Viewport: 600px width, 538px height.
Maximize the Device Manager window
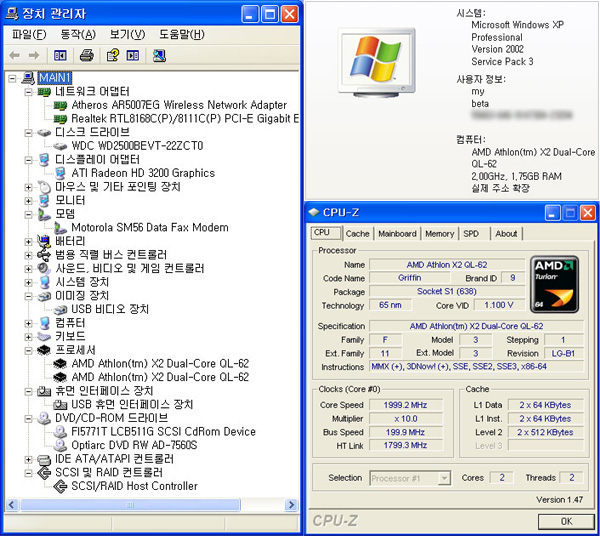(270, 15)
